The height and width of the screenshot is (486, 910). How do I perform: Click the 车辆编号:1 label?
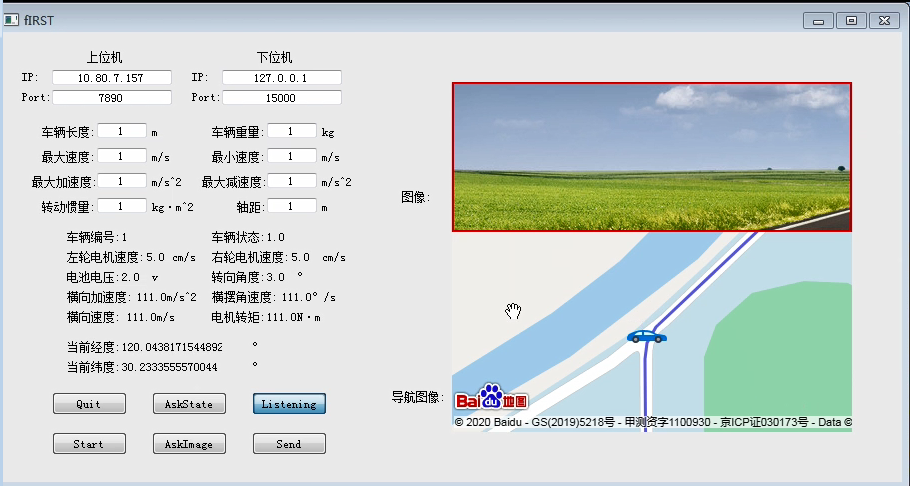pyautogui.click(x=97, y=237)
